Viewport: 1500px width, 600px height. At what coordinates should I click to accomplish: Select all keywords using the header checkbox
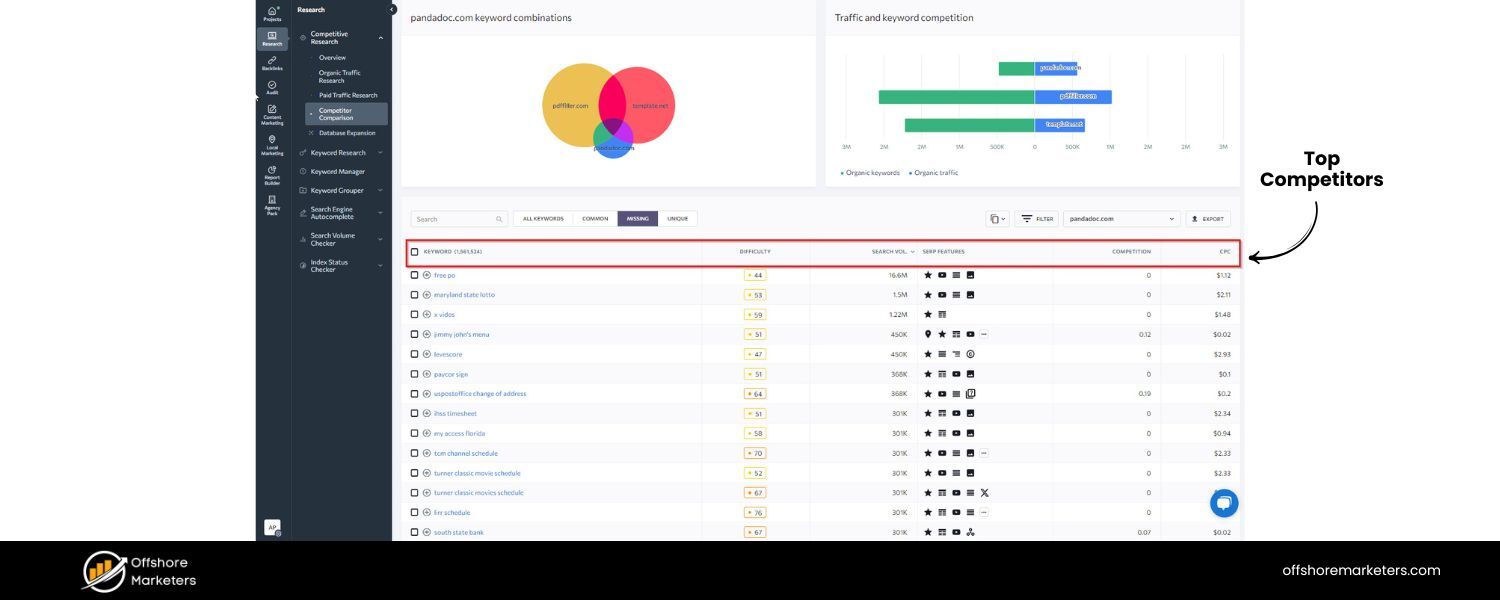414,252
